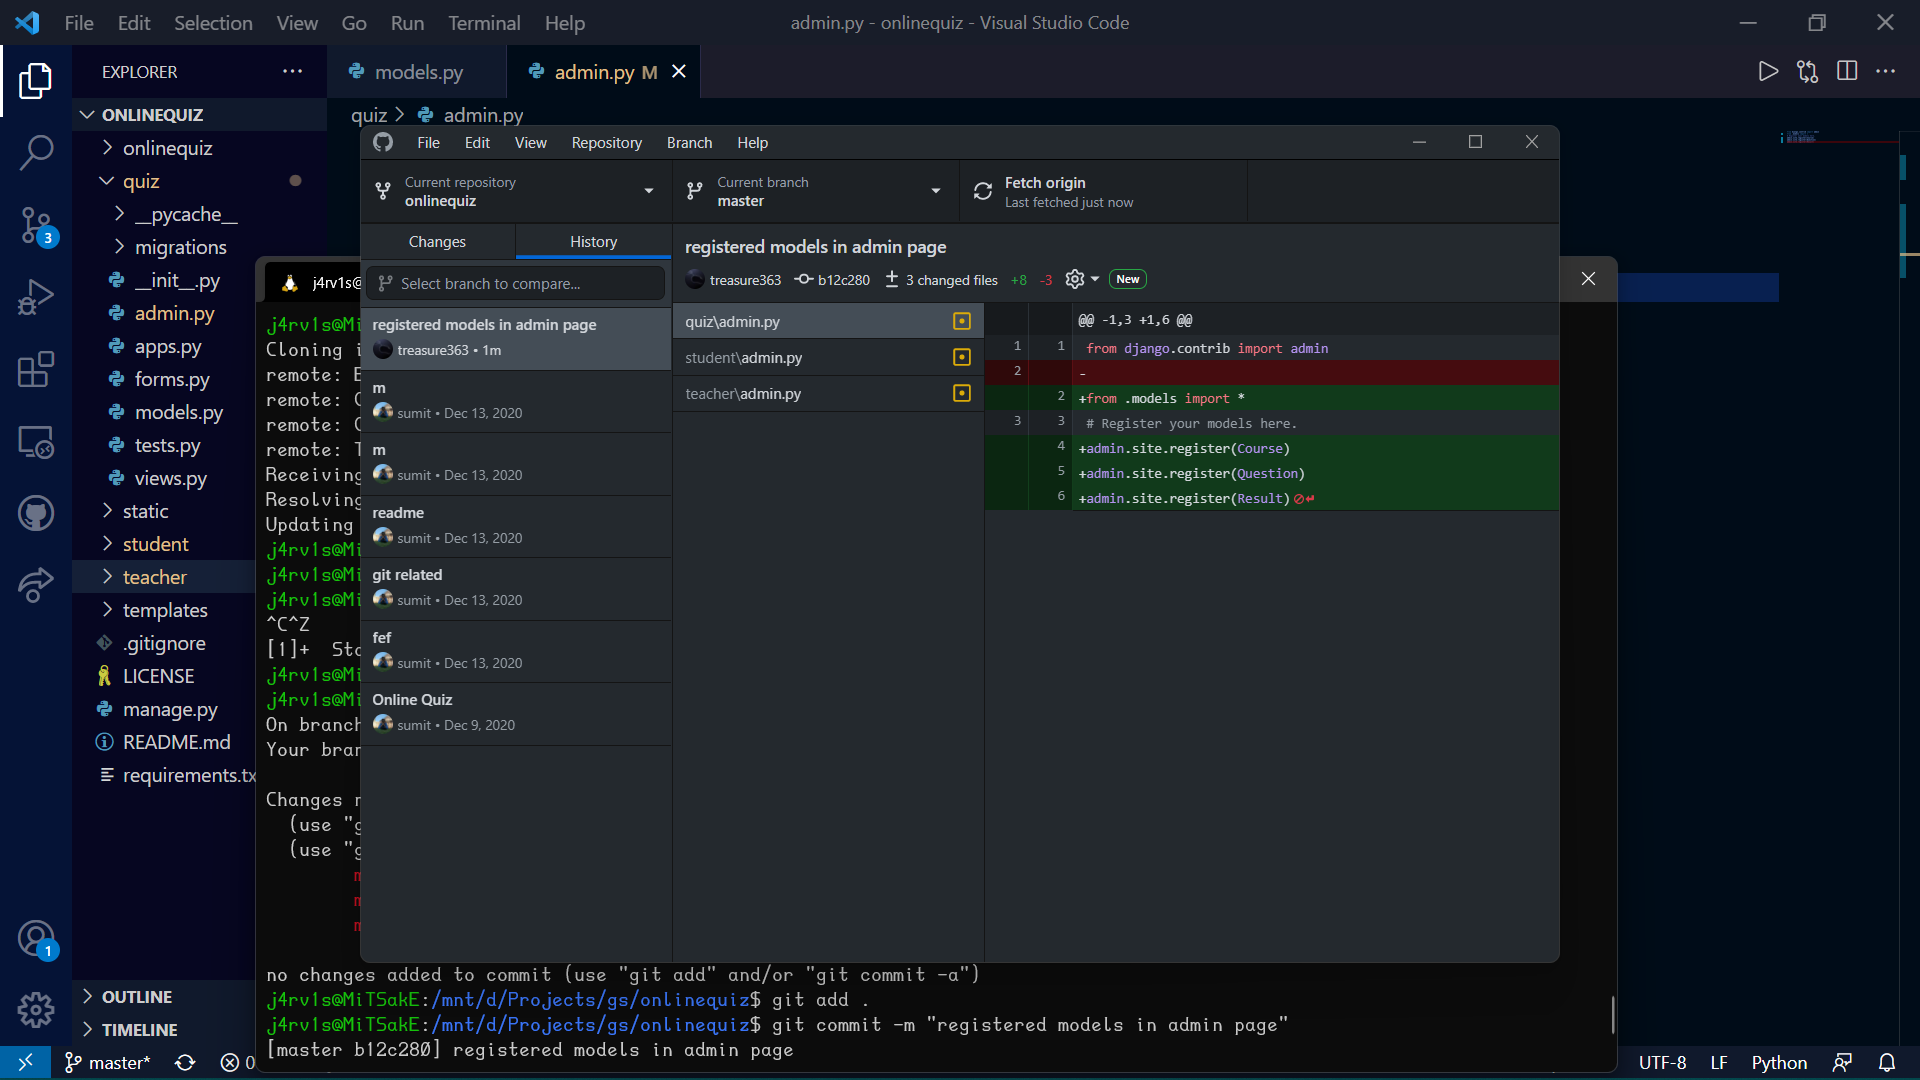Click the Split Editor Right icon

(x=1847, y=71)
